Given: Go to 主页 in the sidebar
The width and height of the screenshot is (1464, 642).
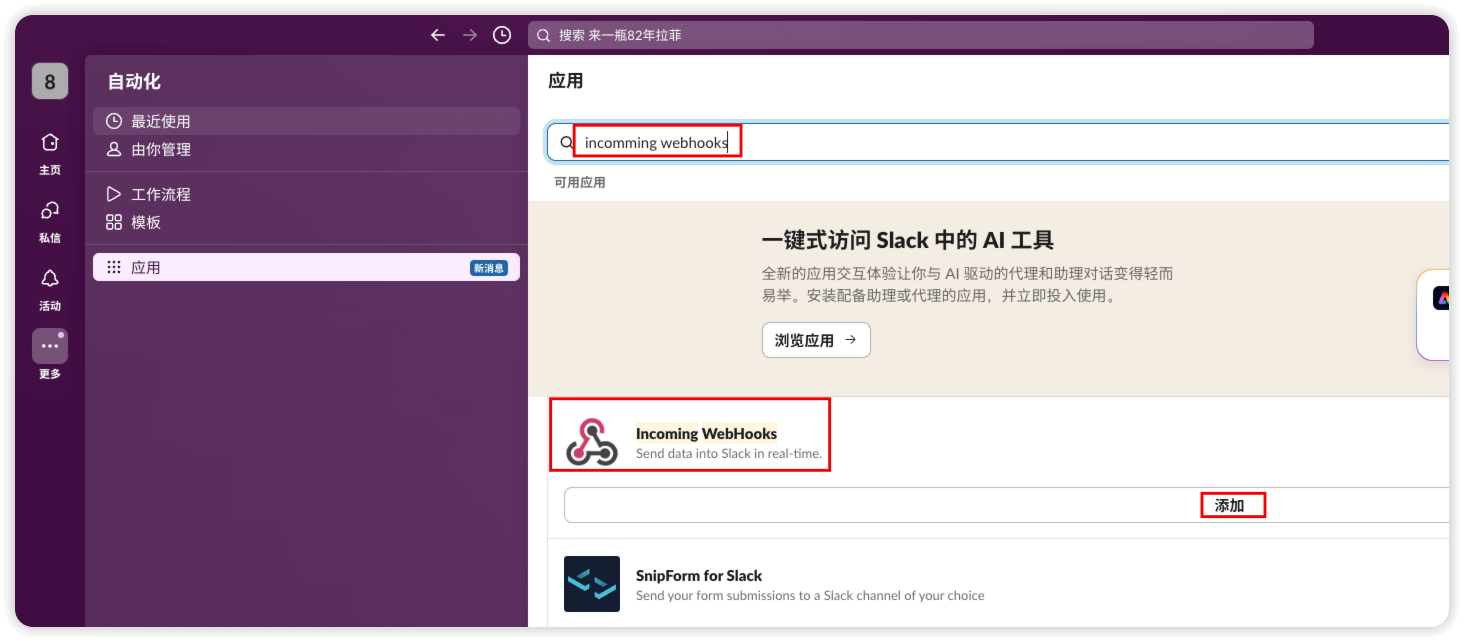Looking at the screenshot, I should tap(50, 153).
